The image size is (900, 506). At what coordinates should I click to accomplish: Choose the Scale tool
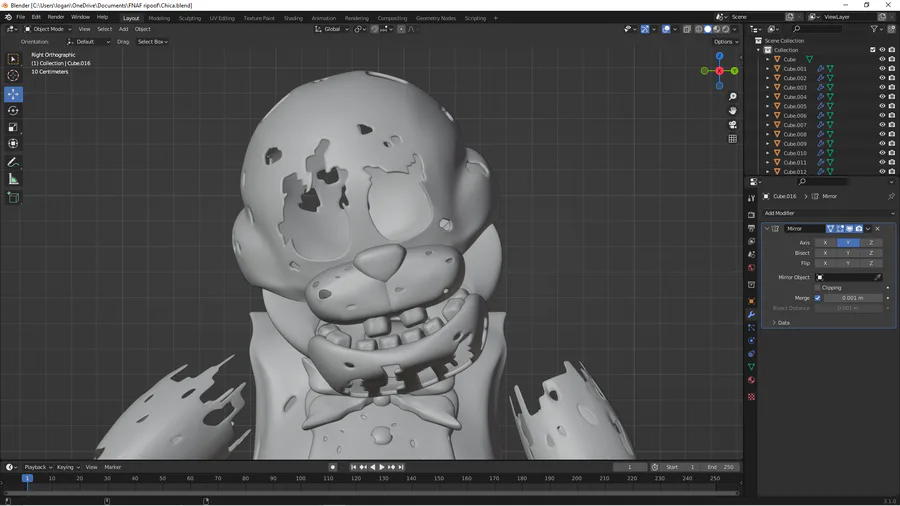click(13, 127)
